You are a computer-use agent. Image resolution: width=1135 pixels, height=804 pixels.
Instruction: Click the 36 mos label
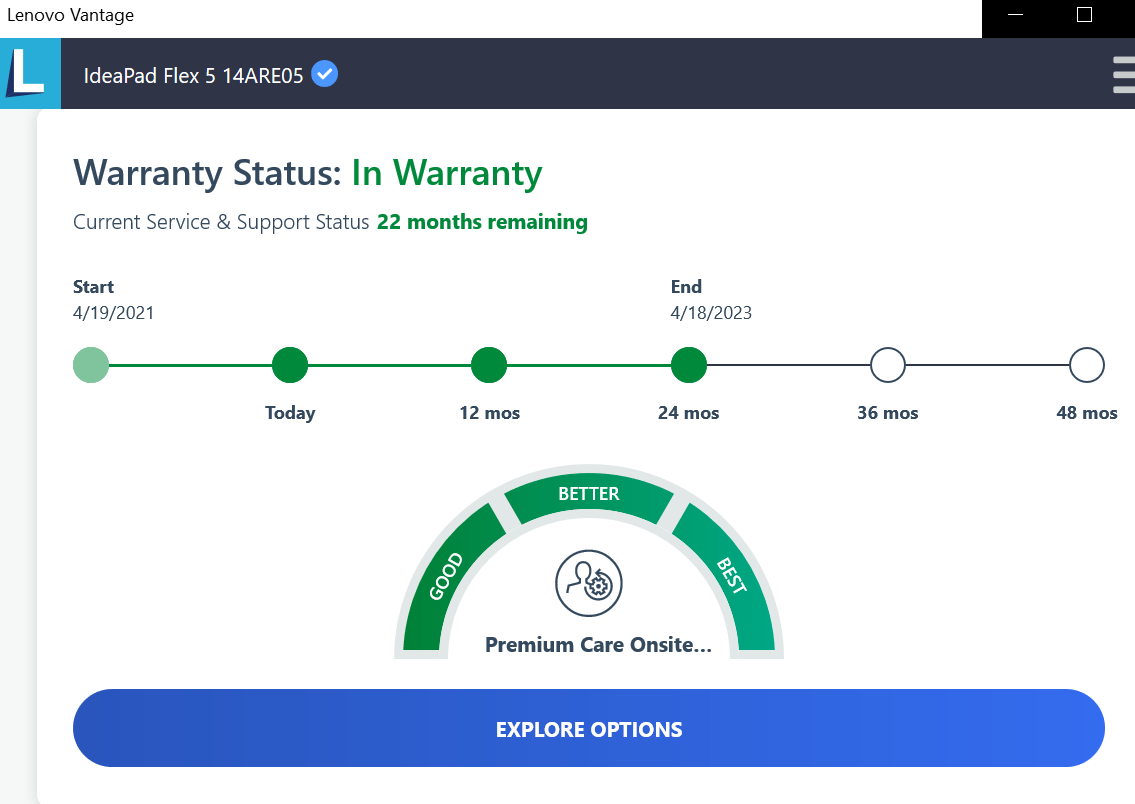pos(887,412)
